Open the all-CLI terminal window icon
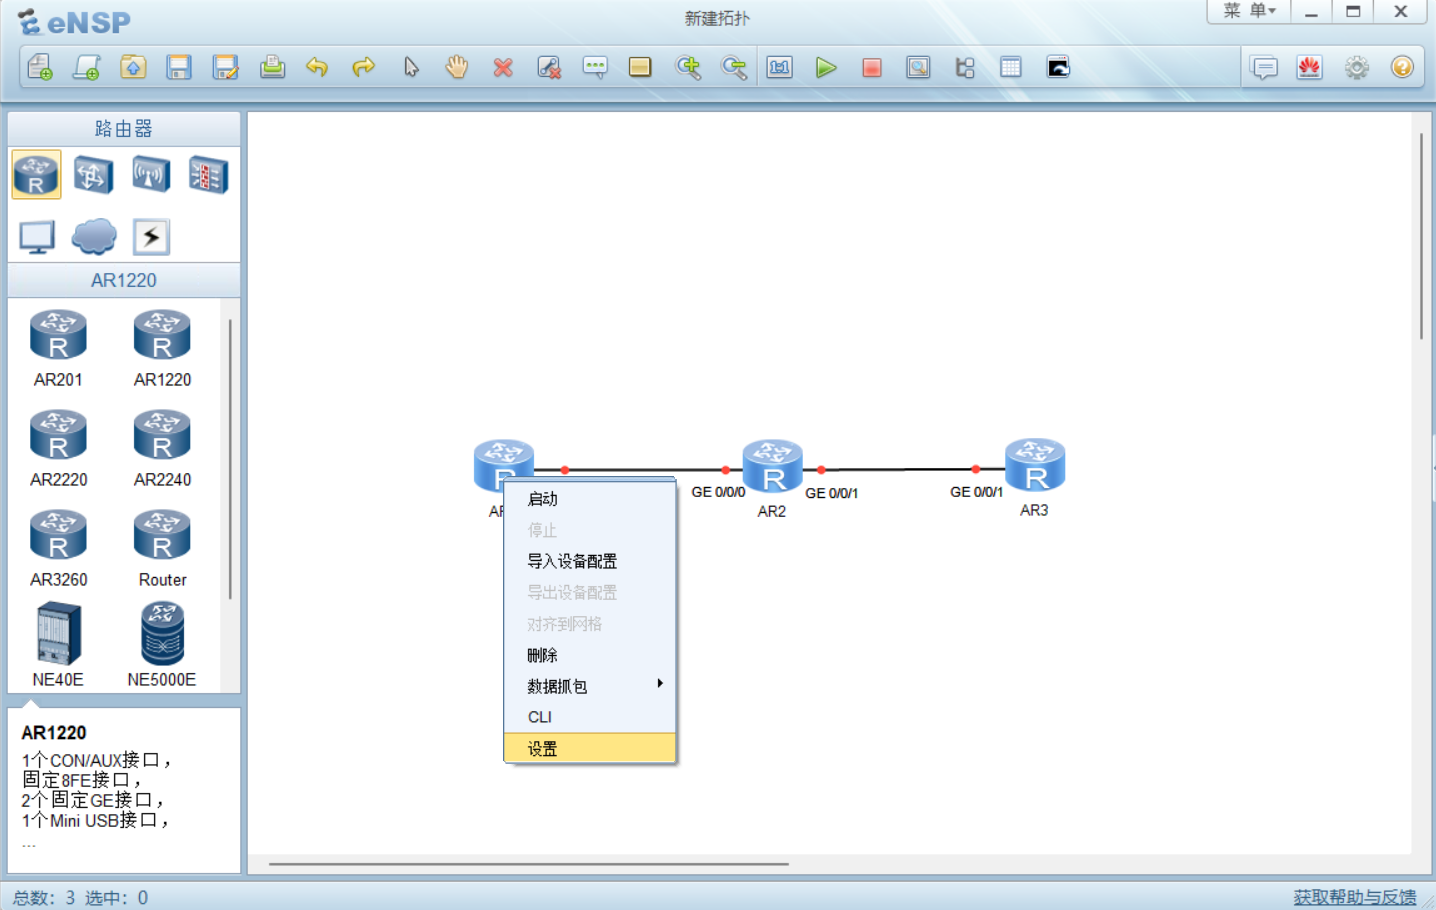1436x910 pixels. point(1058,67)
